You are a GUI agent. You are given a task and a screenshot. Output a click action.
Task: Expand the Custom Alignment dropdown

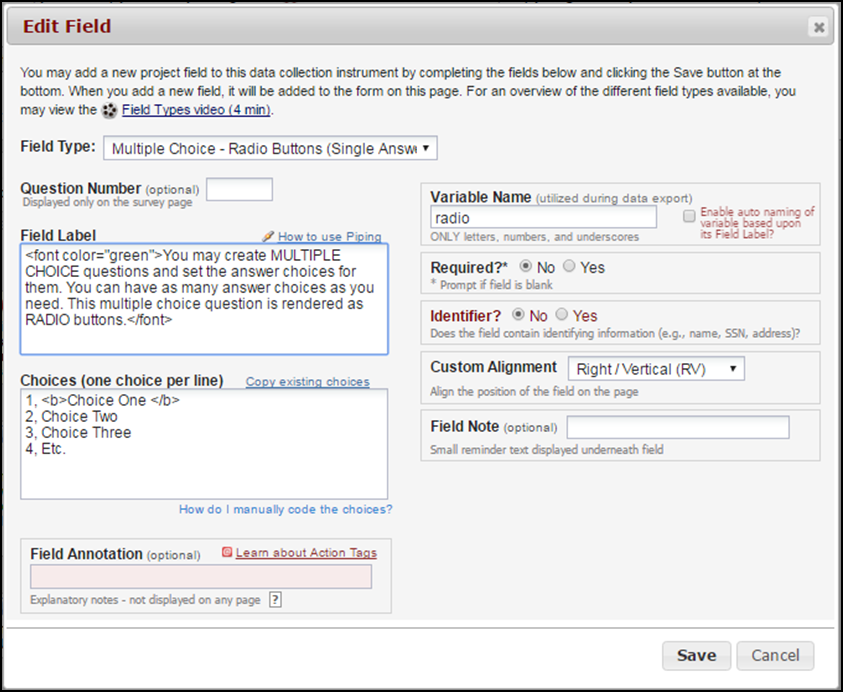coord(656,369)
